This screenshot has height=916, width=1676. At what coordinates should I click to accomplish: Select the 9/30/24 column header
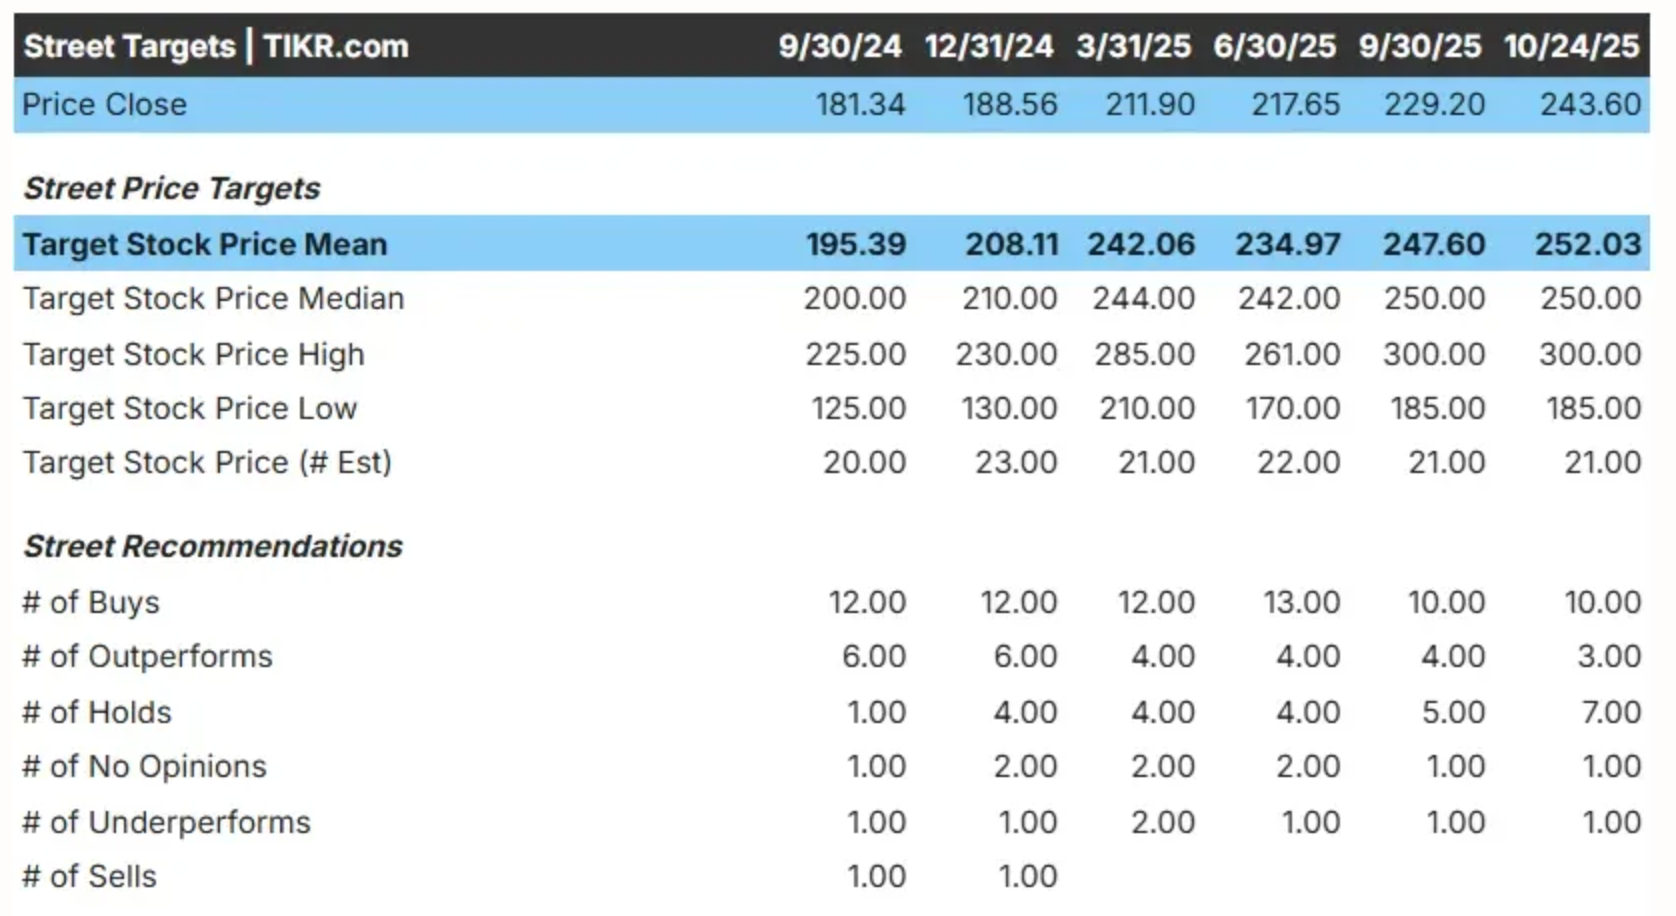840,46
